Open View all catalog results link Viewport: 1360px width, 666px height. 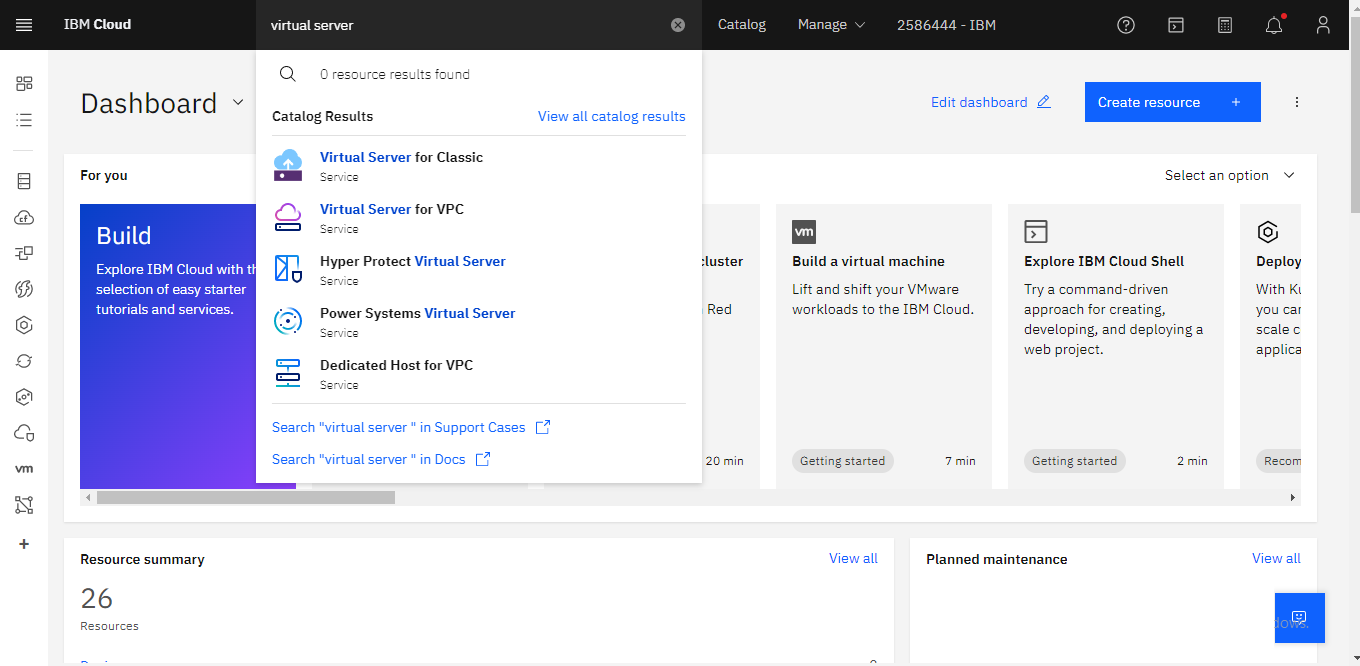(x=611, y=116)
